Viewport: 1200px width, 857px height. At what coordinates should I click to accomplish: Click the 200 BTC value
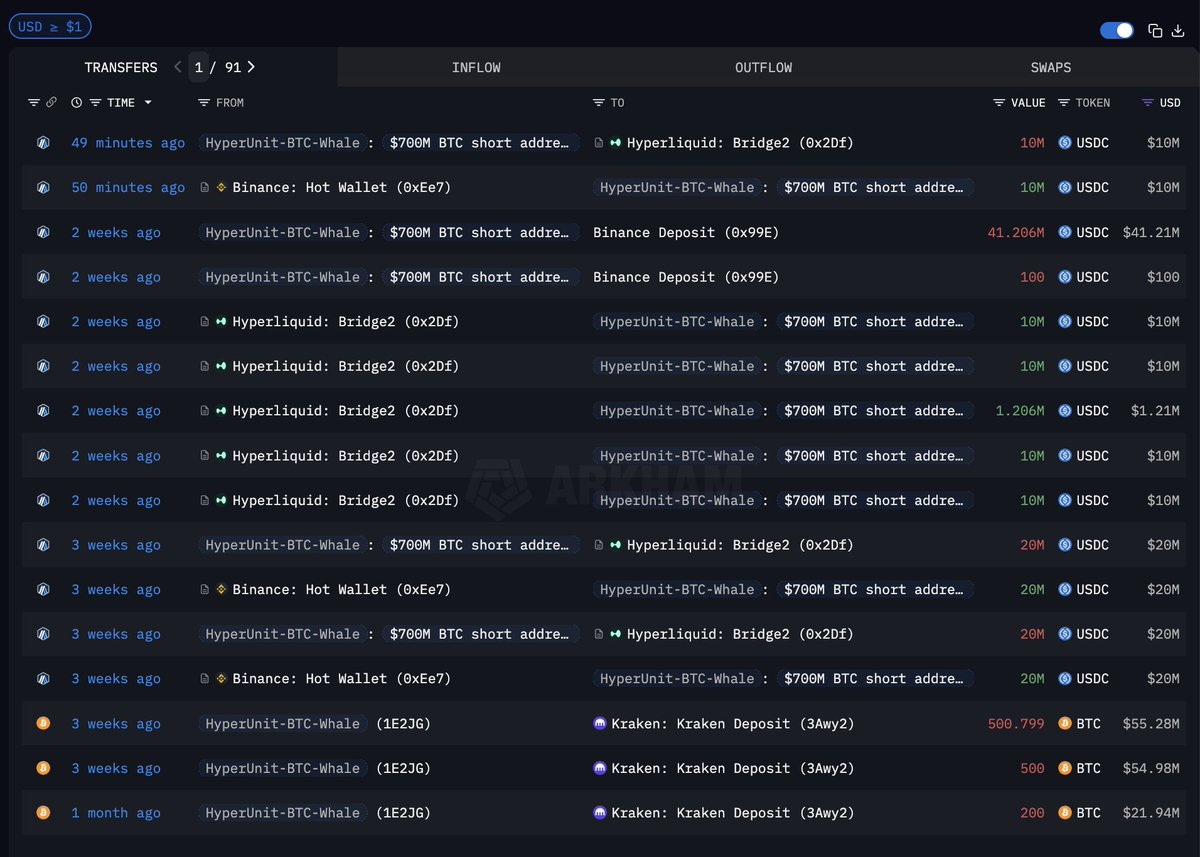click(x=1032, y=813)
